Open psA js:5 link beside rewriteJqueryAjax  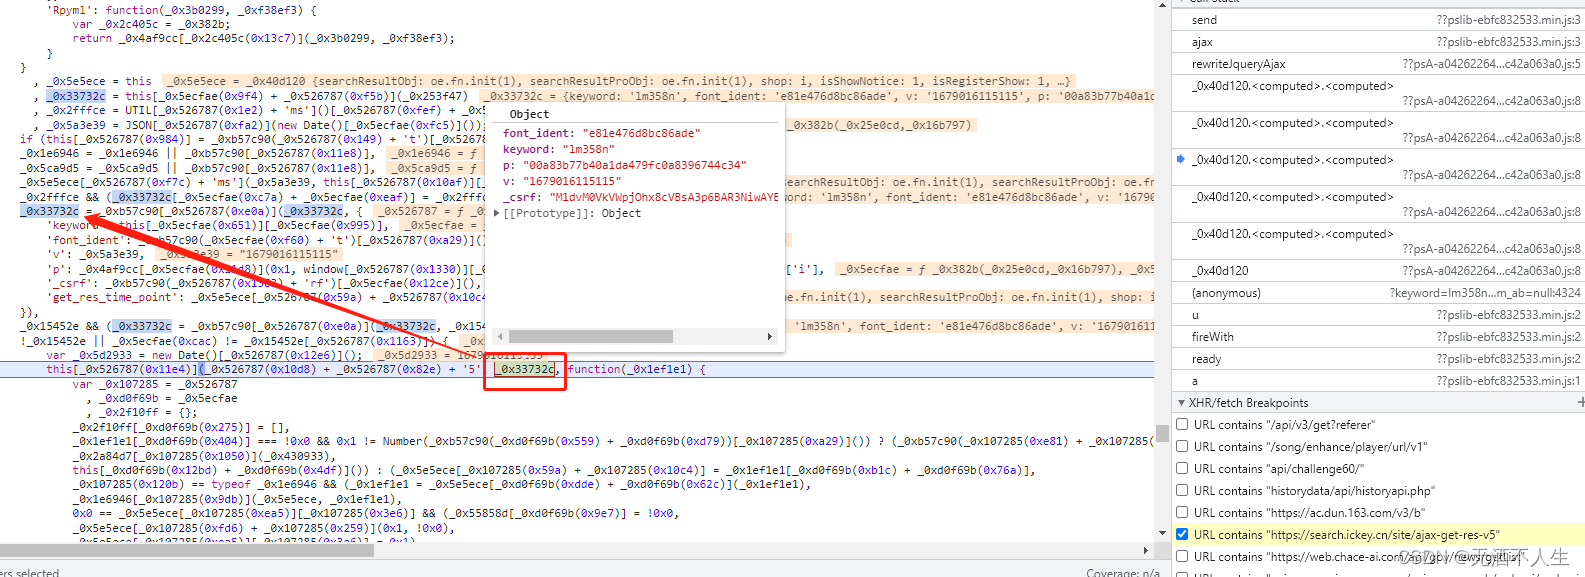tap(1492, 64)
